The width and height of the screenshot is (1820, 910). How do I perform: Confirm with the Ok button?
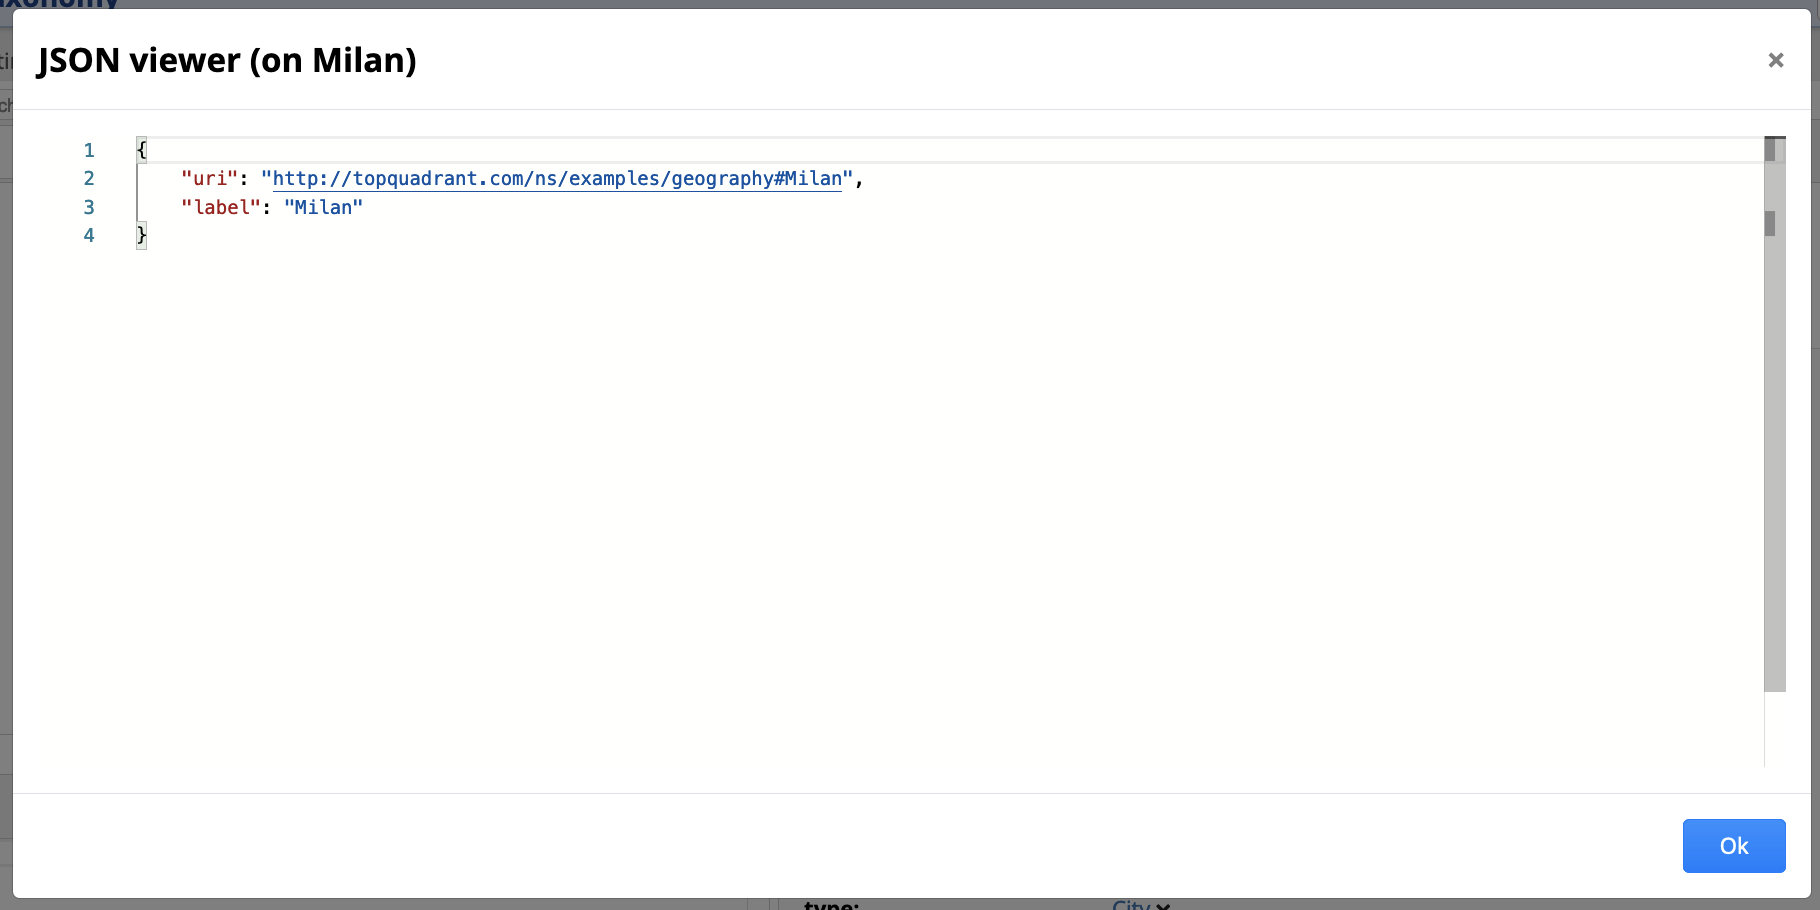[1733, 846]
